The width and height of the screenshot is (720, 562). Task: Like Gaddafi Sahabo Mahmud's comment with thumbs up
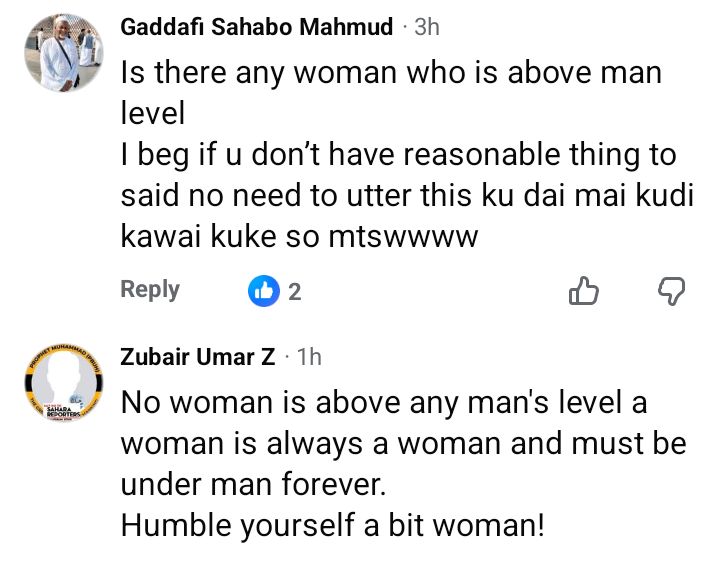583,291
